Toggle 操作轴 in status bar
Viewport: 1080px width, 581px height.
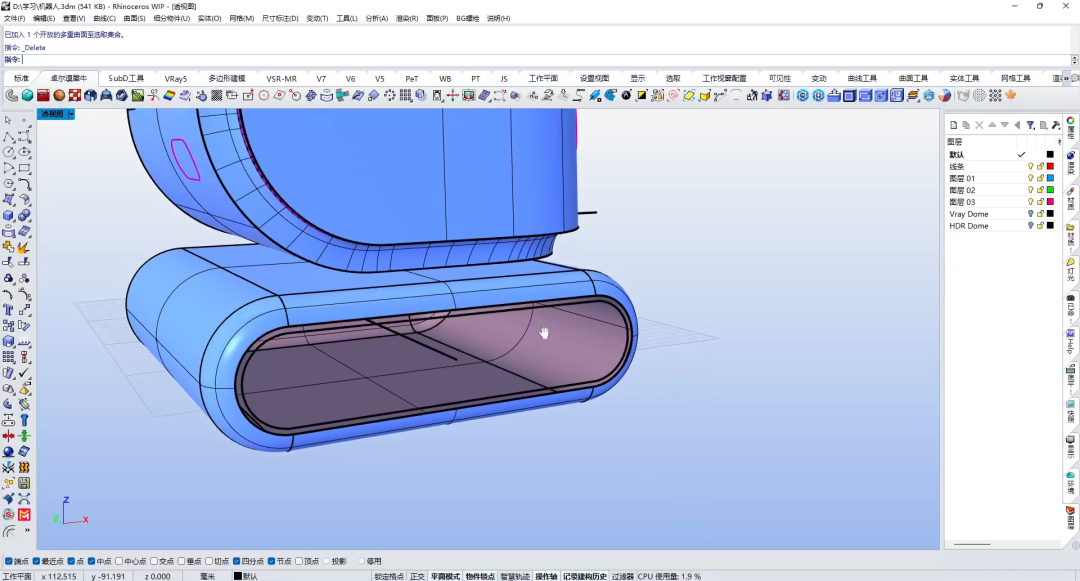tap(546, 576)
